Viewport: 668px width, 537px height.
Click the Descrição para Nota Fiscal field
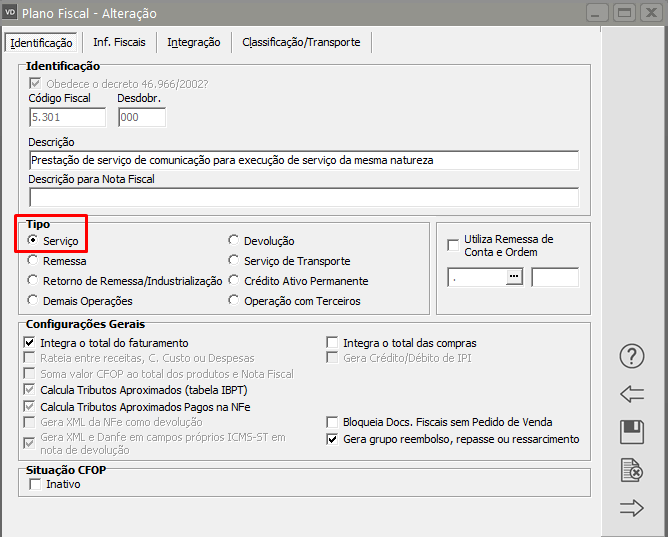point(304,197)
